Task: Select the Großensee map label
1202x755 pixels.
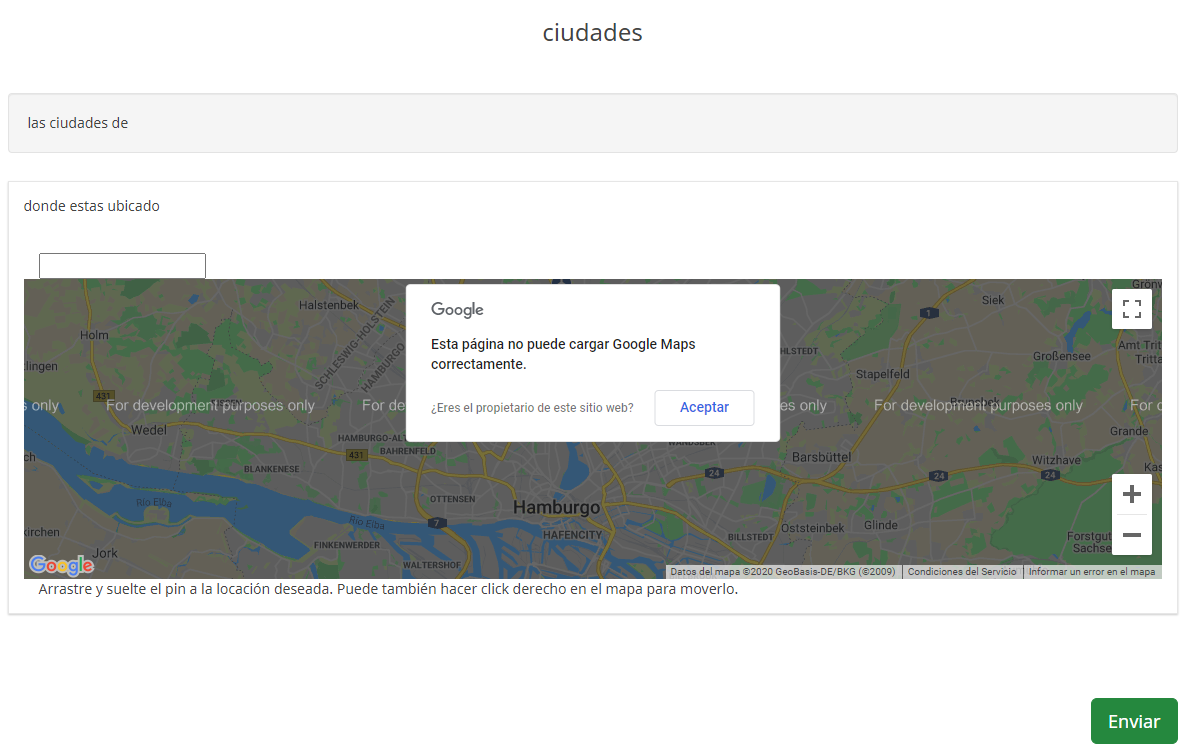Action: (1061, 356)
